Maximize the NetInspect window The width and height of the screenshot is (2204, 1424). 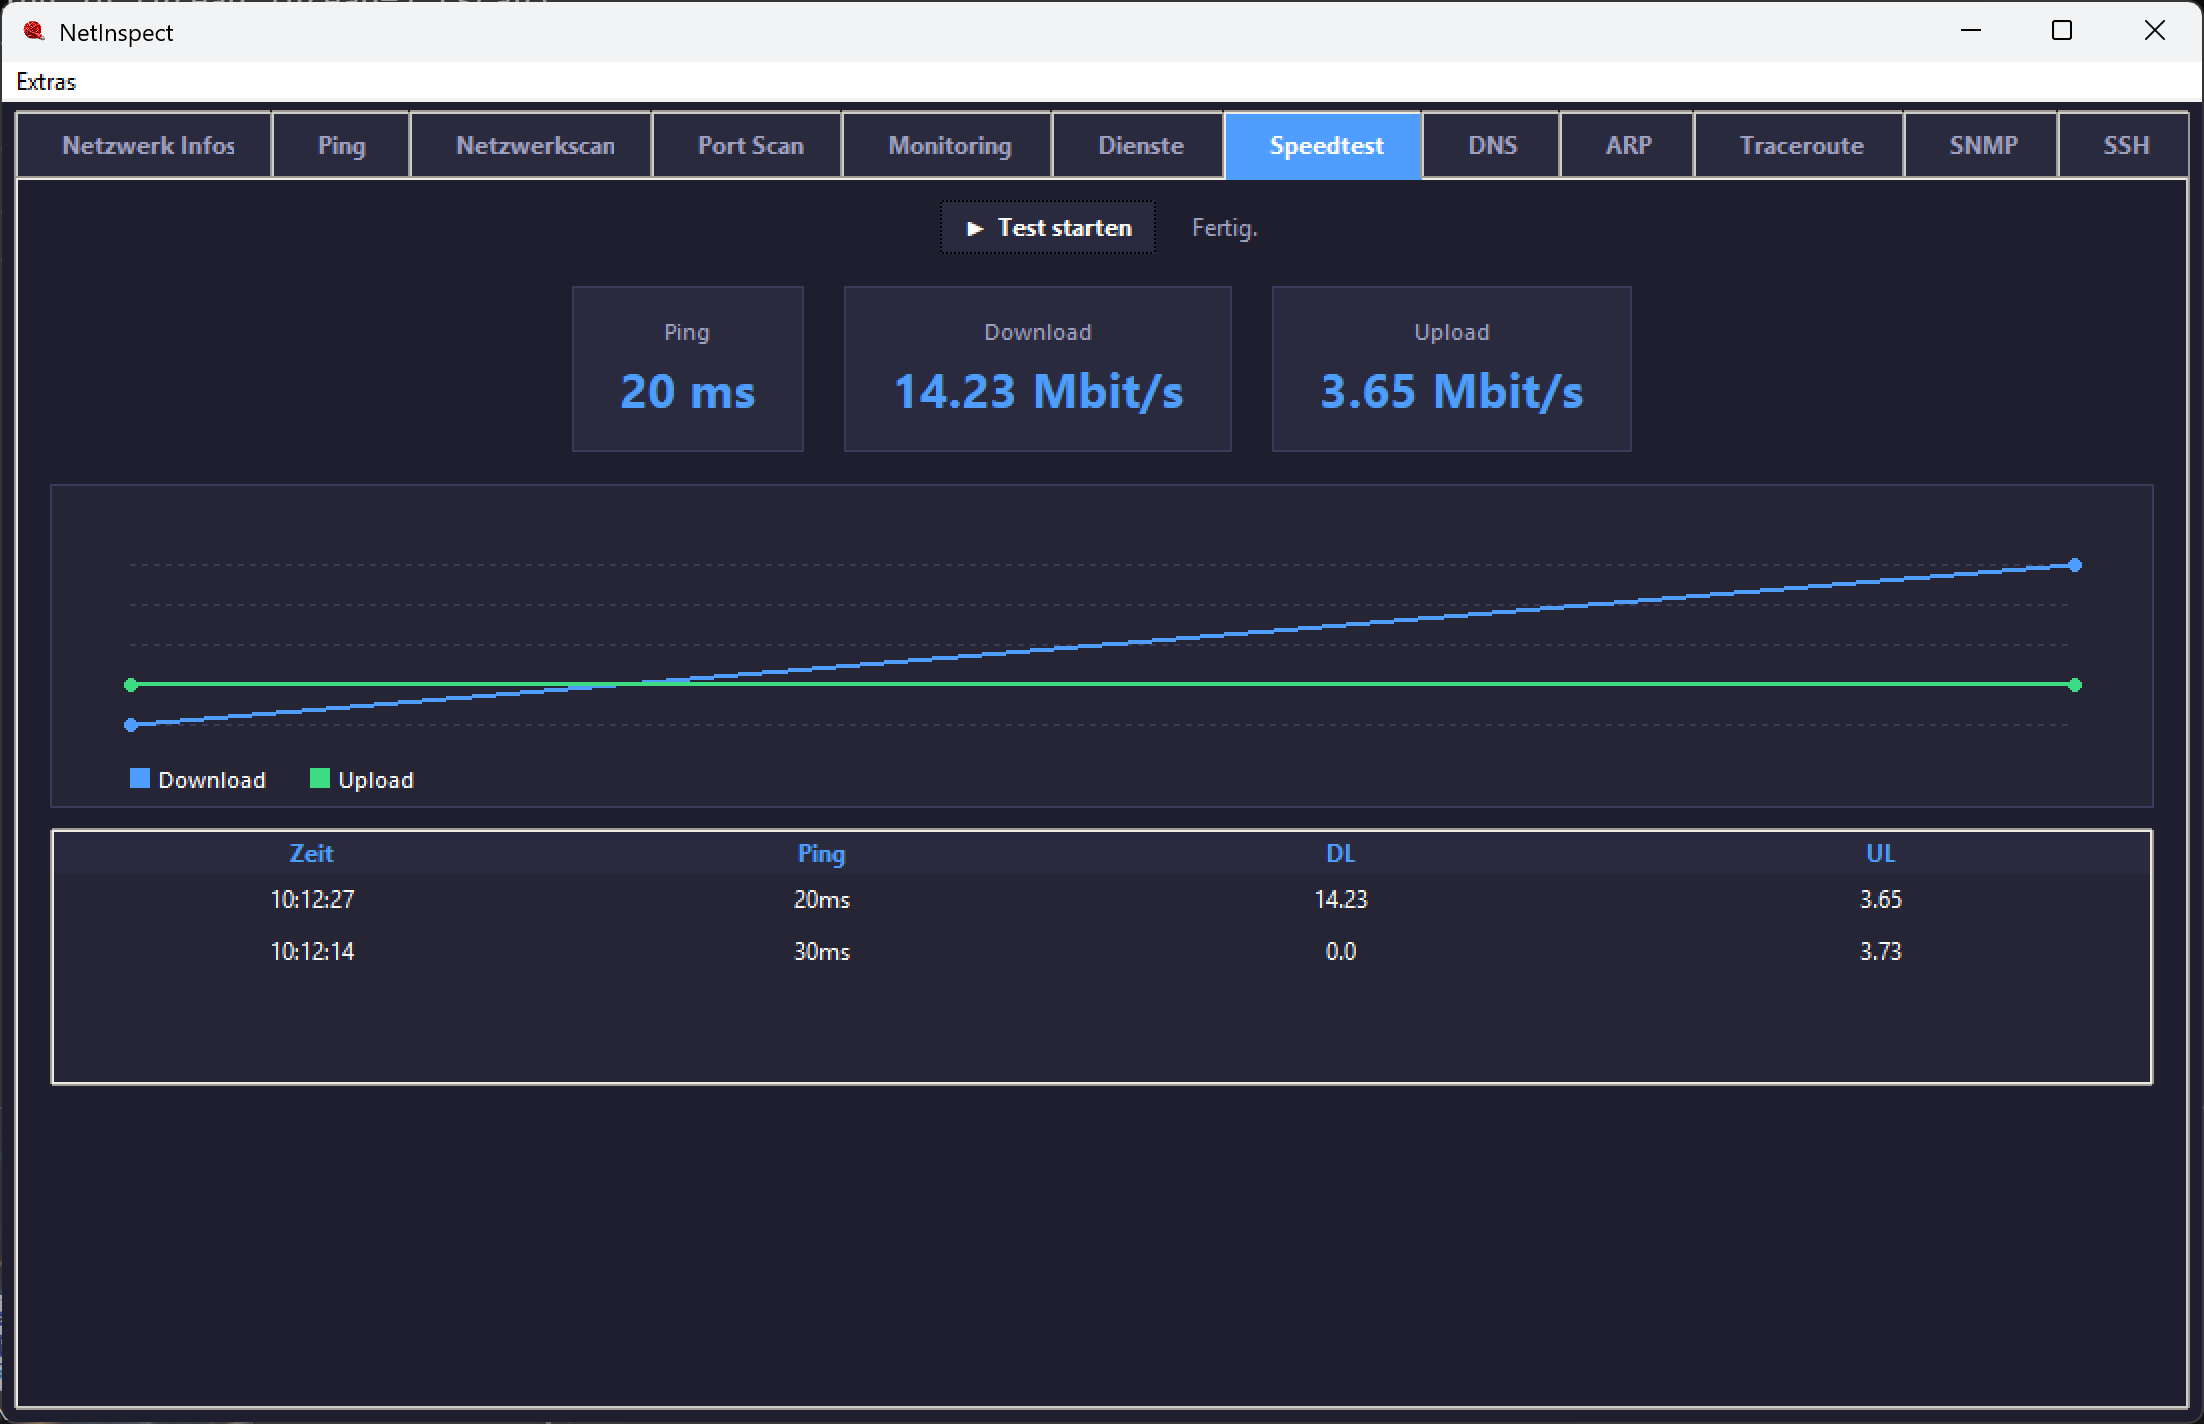click(2062, 31)
